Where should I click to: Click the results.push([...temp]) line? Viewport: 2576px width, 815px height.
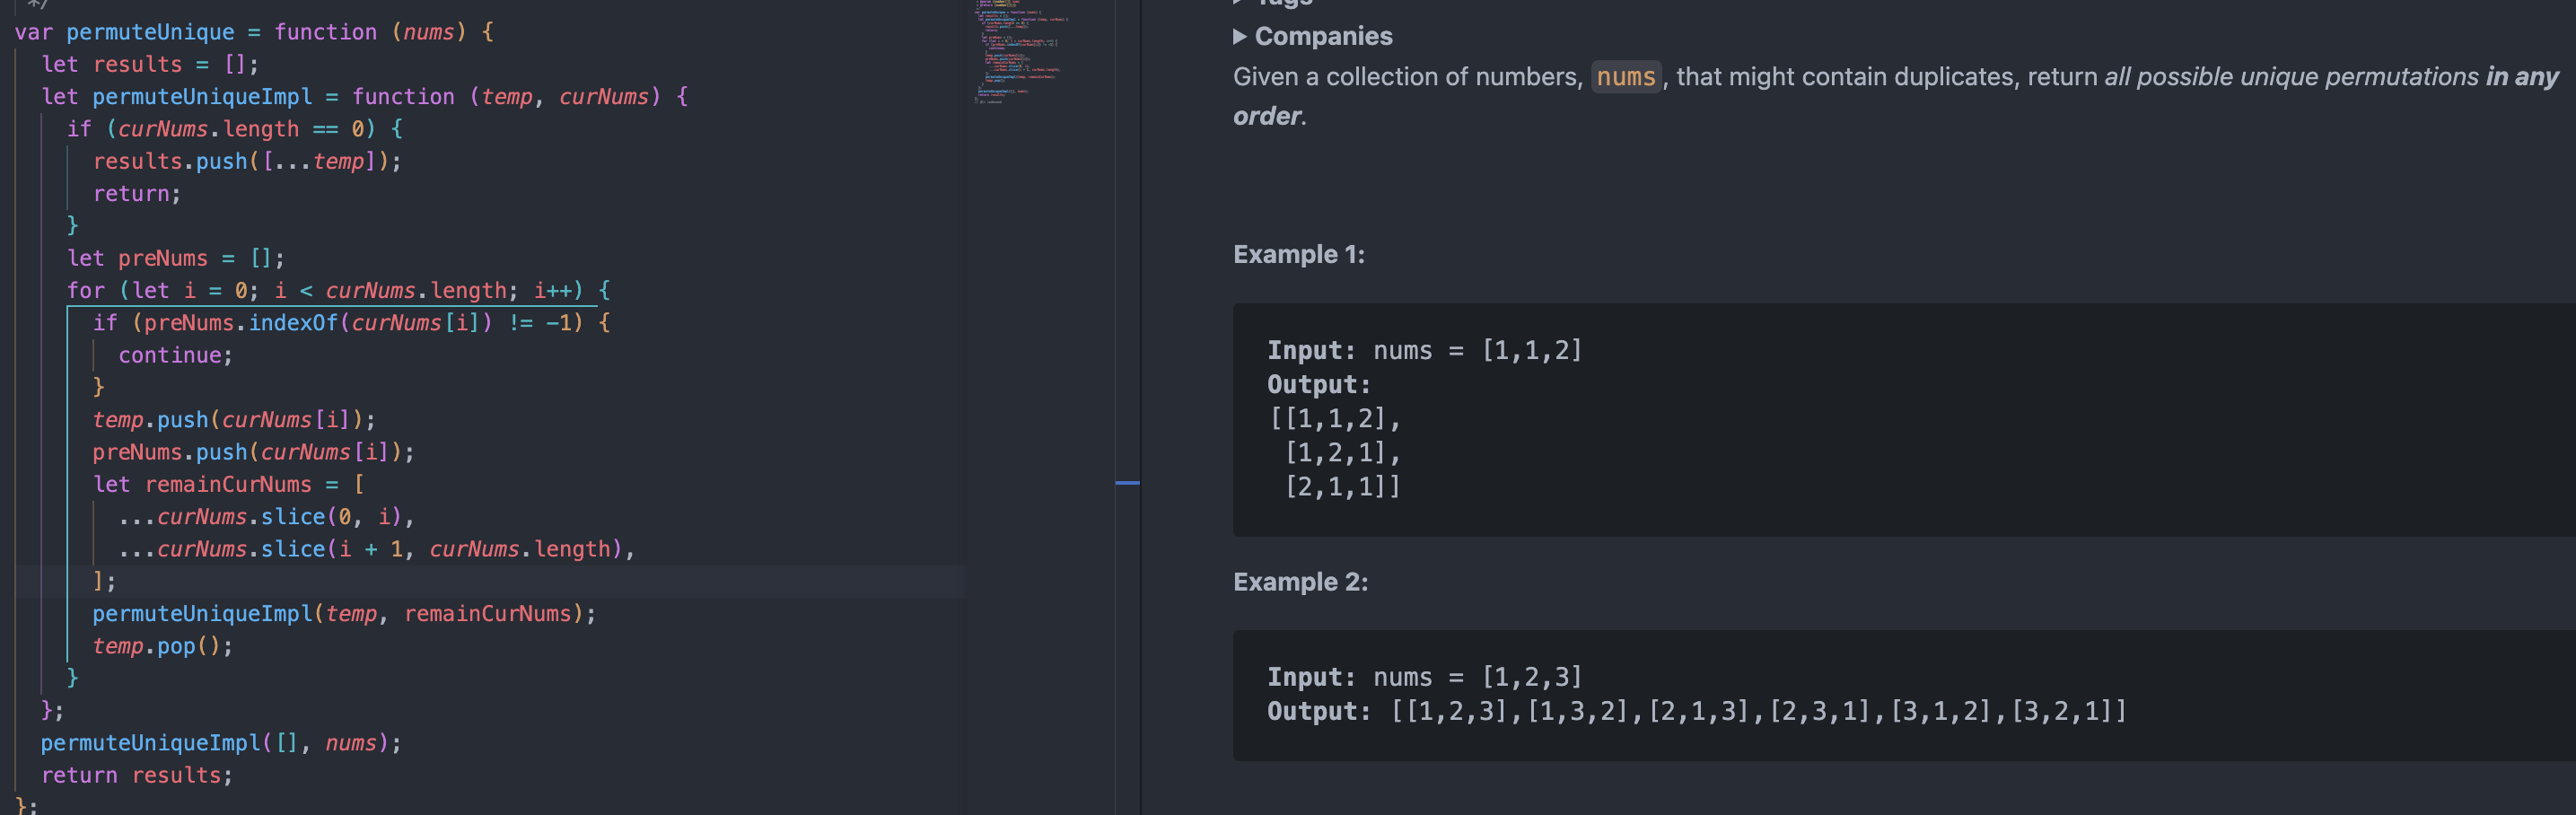click(x=246, y=161)
